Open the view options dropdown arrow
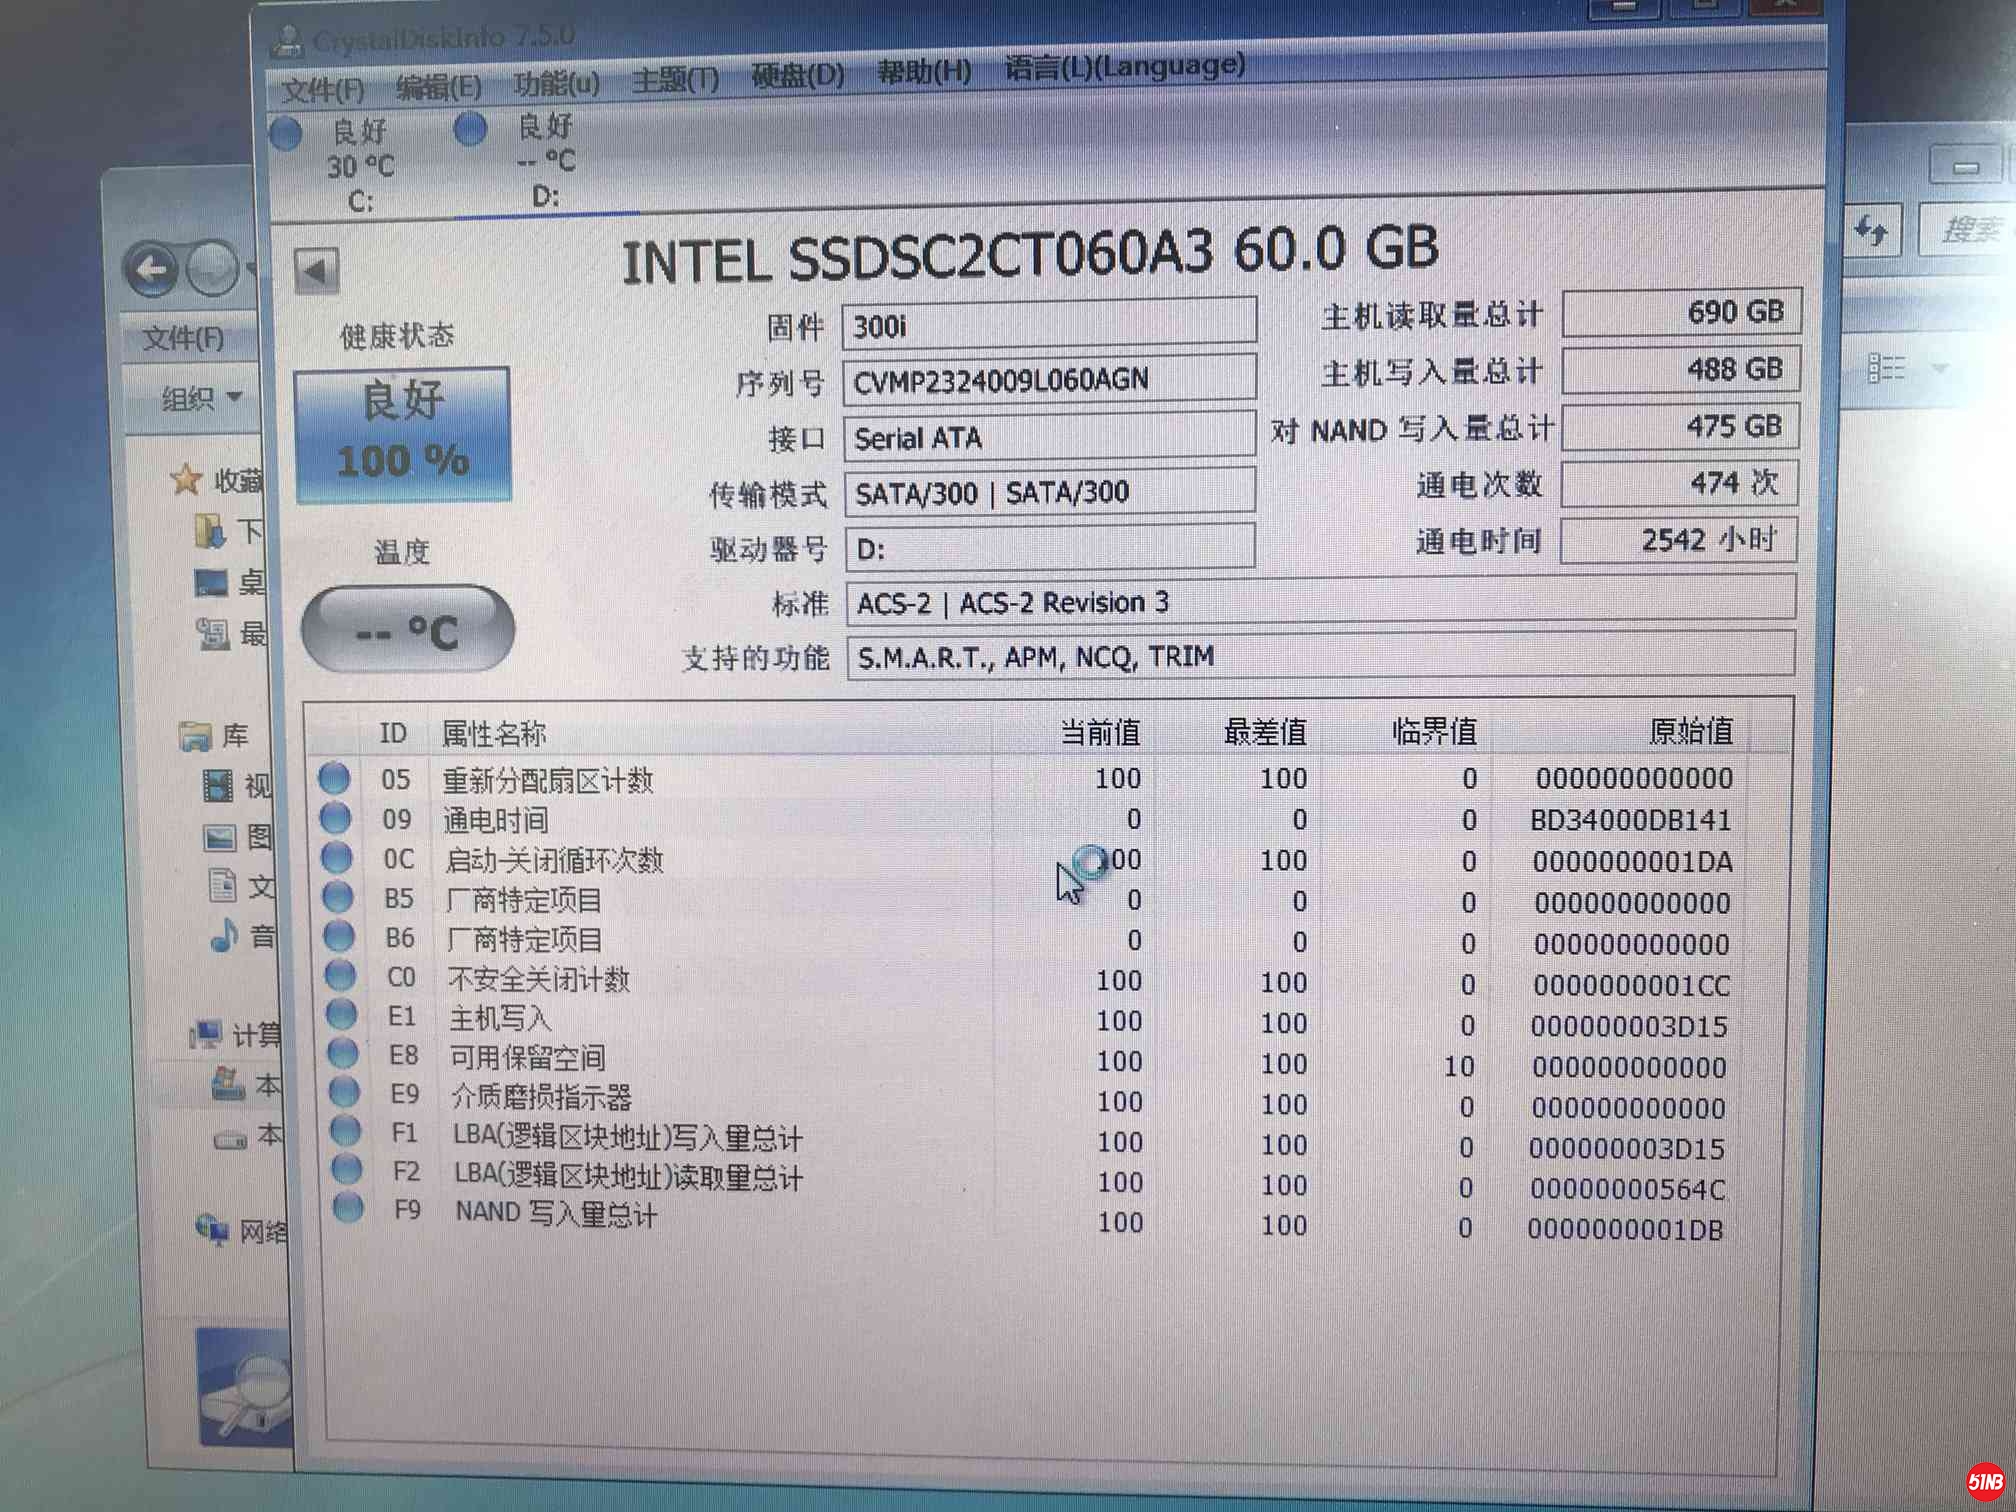 click(x=1939, y=368)
